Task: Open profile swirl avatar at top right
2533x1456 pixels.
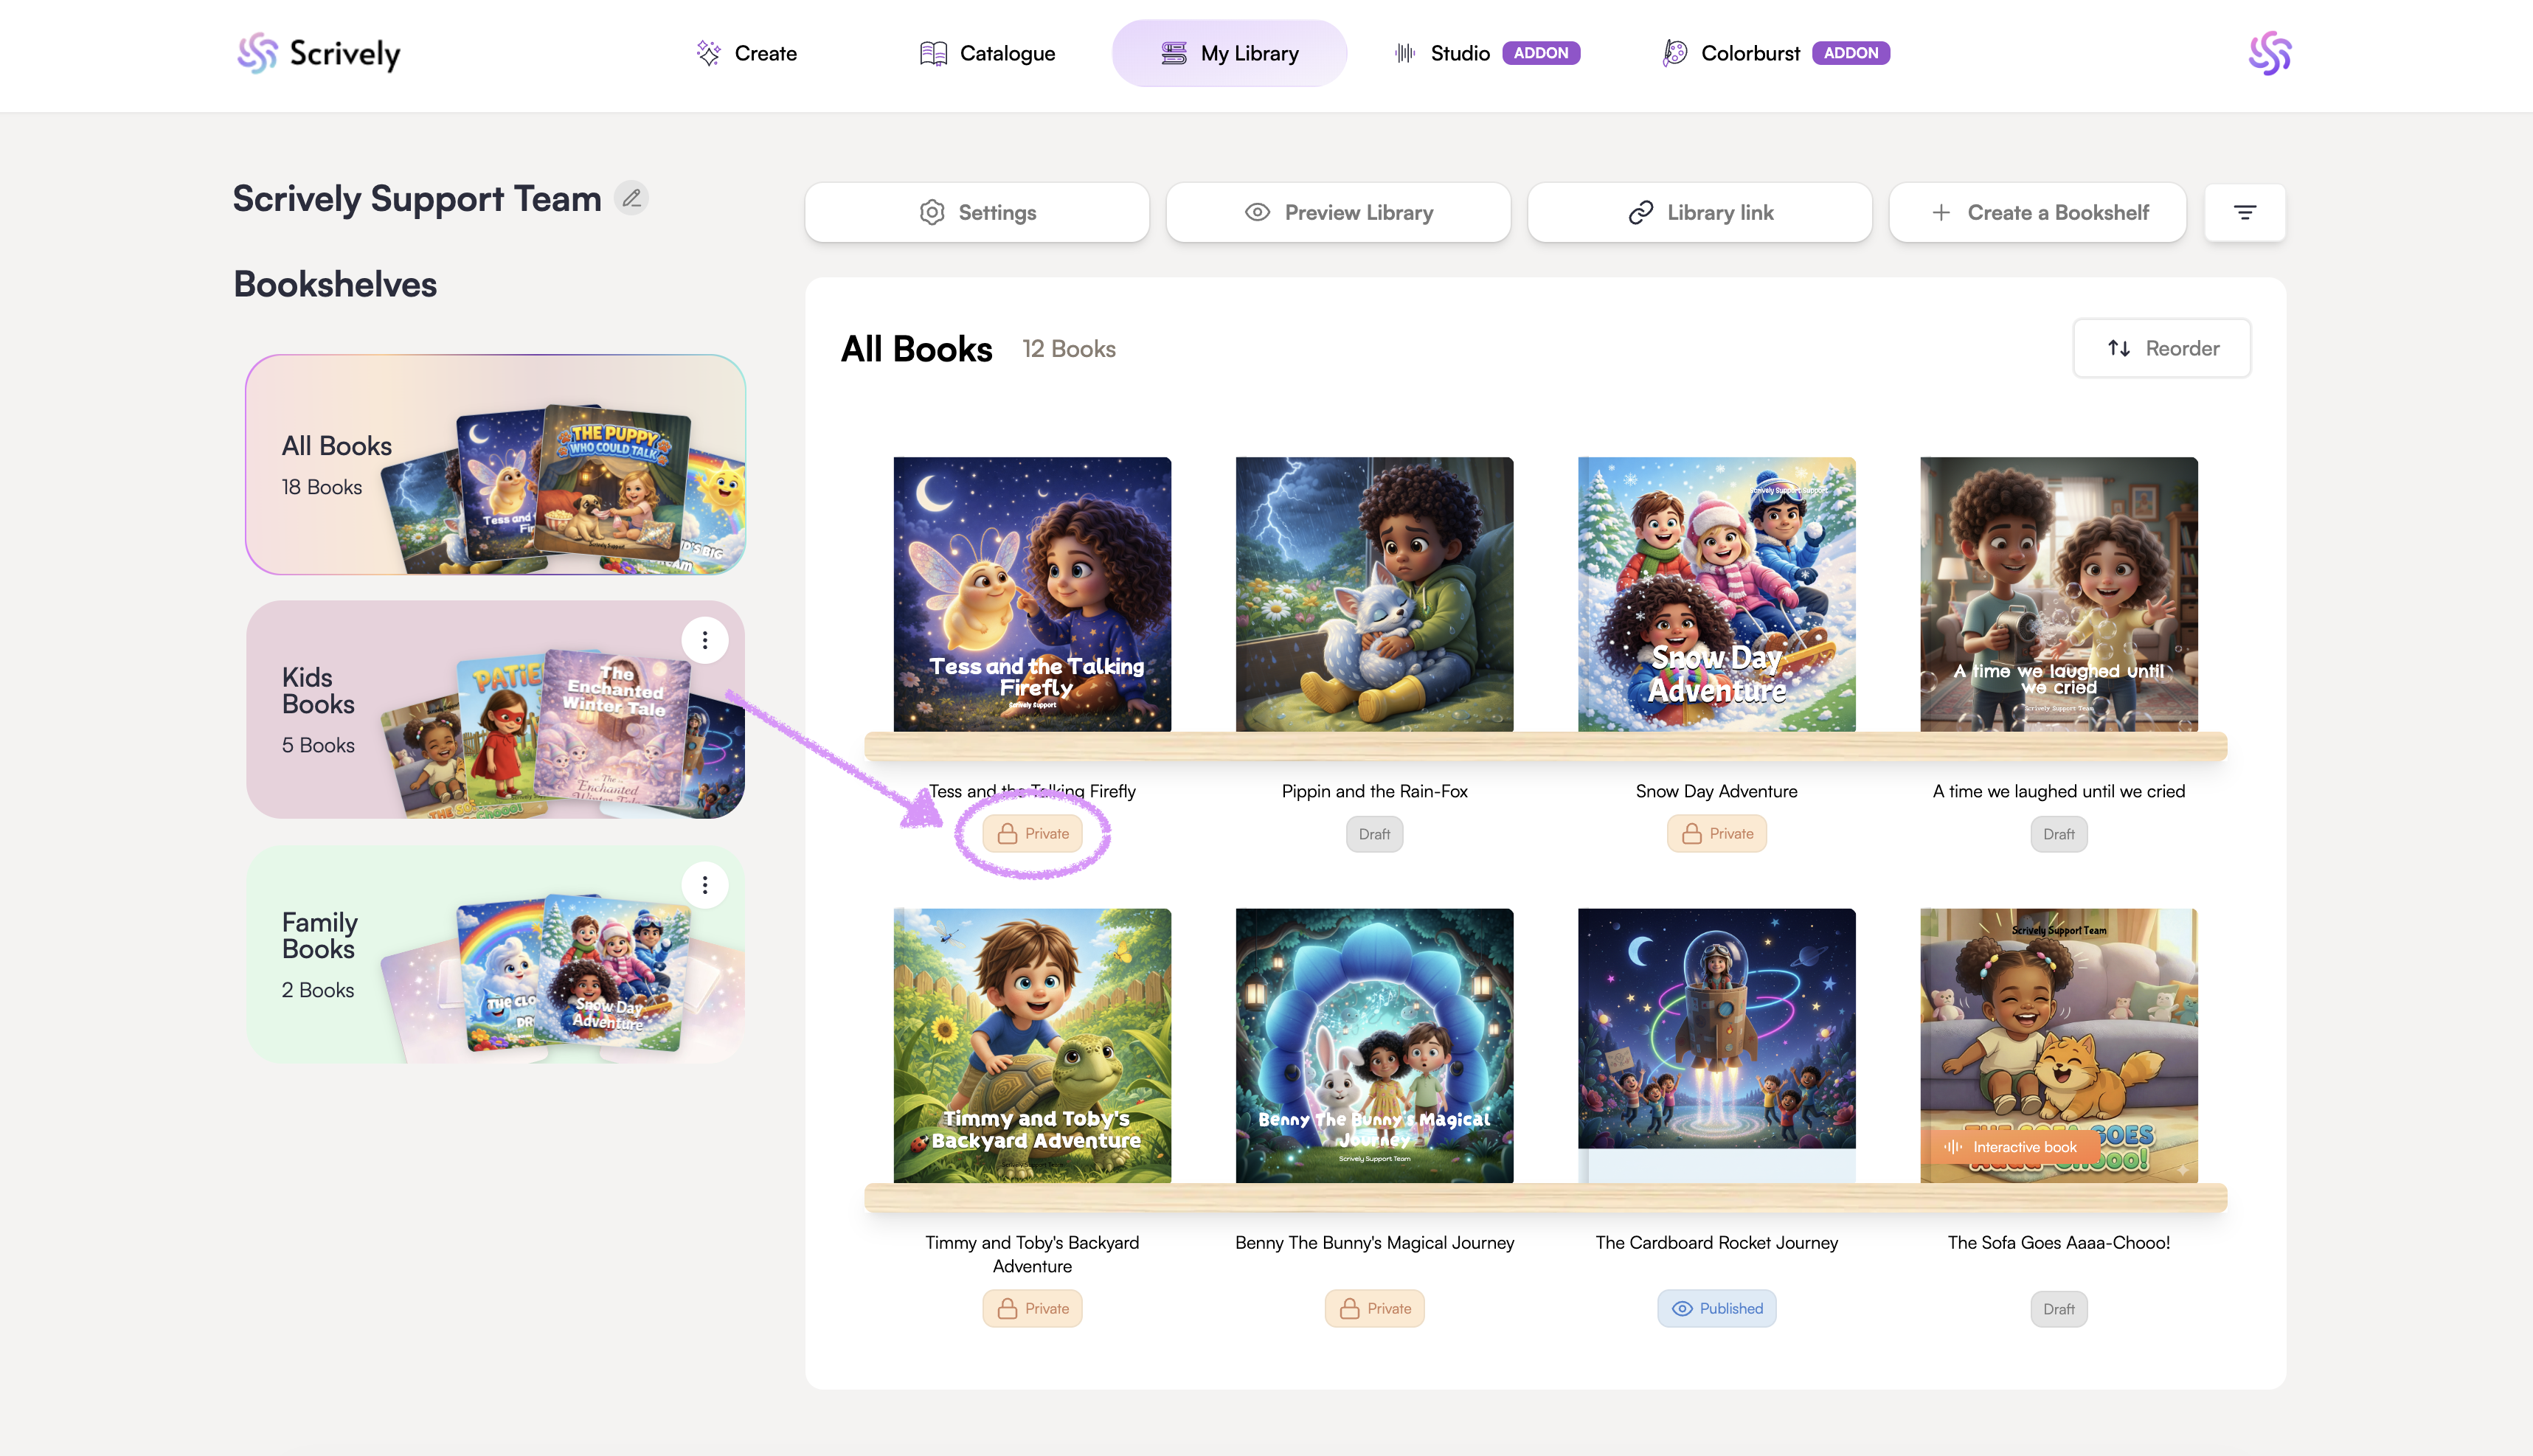Action: pos(2269,53)
